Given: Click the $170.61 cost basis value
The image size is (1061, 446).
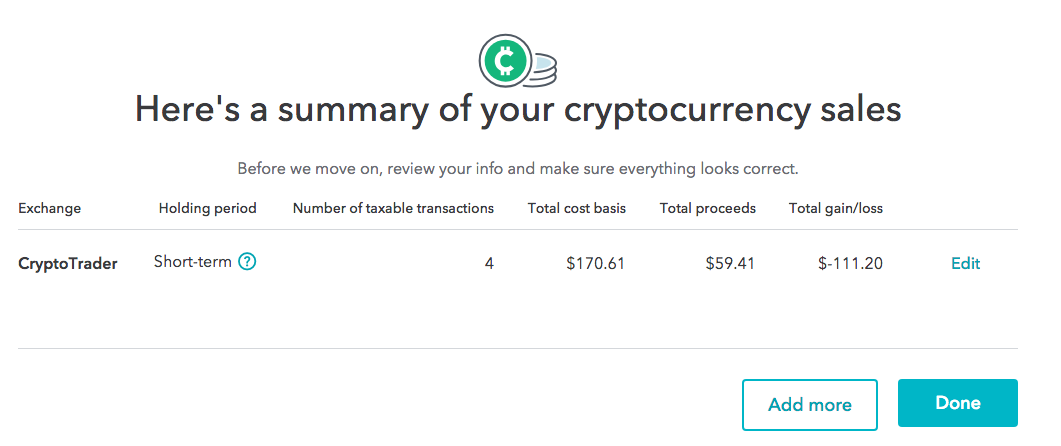Looking at the screenshot, I should tap(595, 264).
